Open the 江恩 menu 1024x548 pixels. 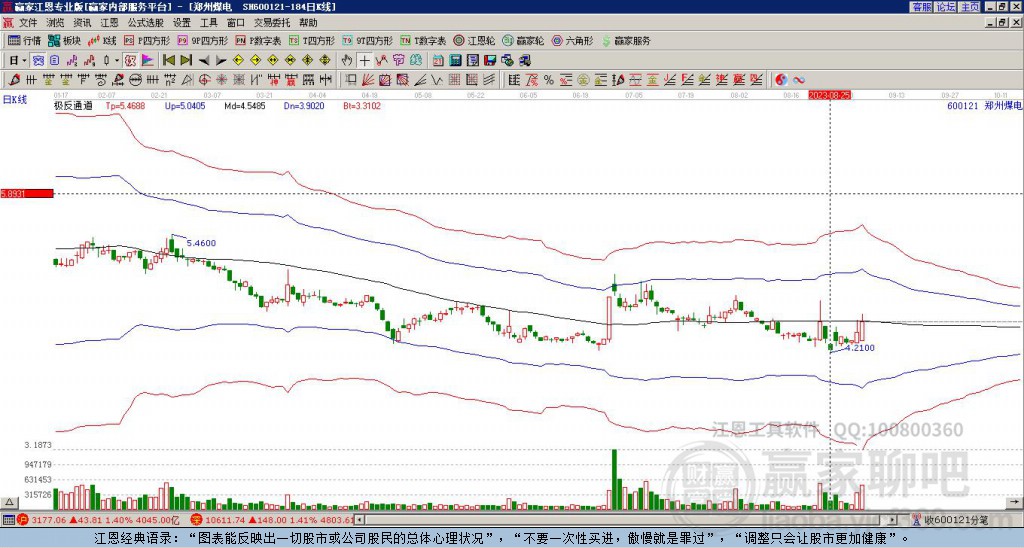coord(109,23)
